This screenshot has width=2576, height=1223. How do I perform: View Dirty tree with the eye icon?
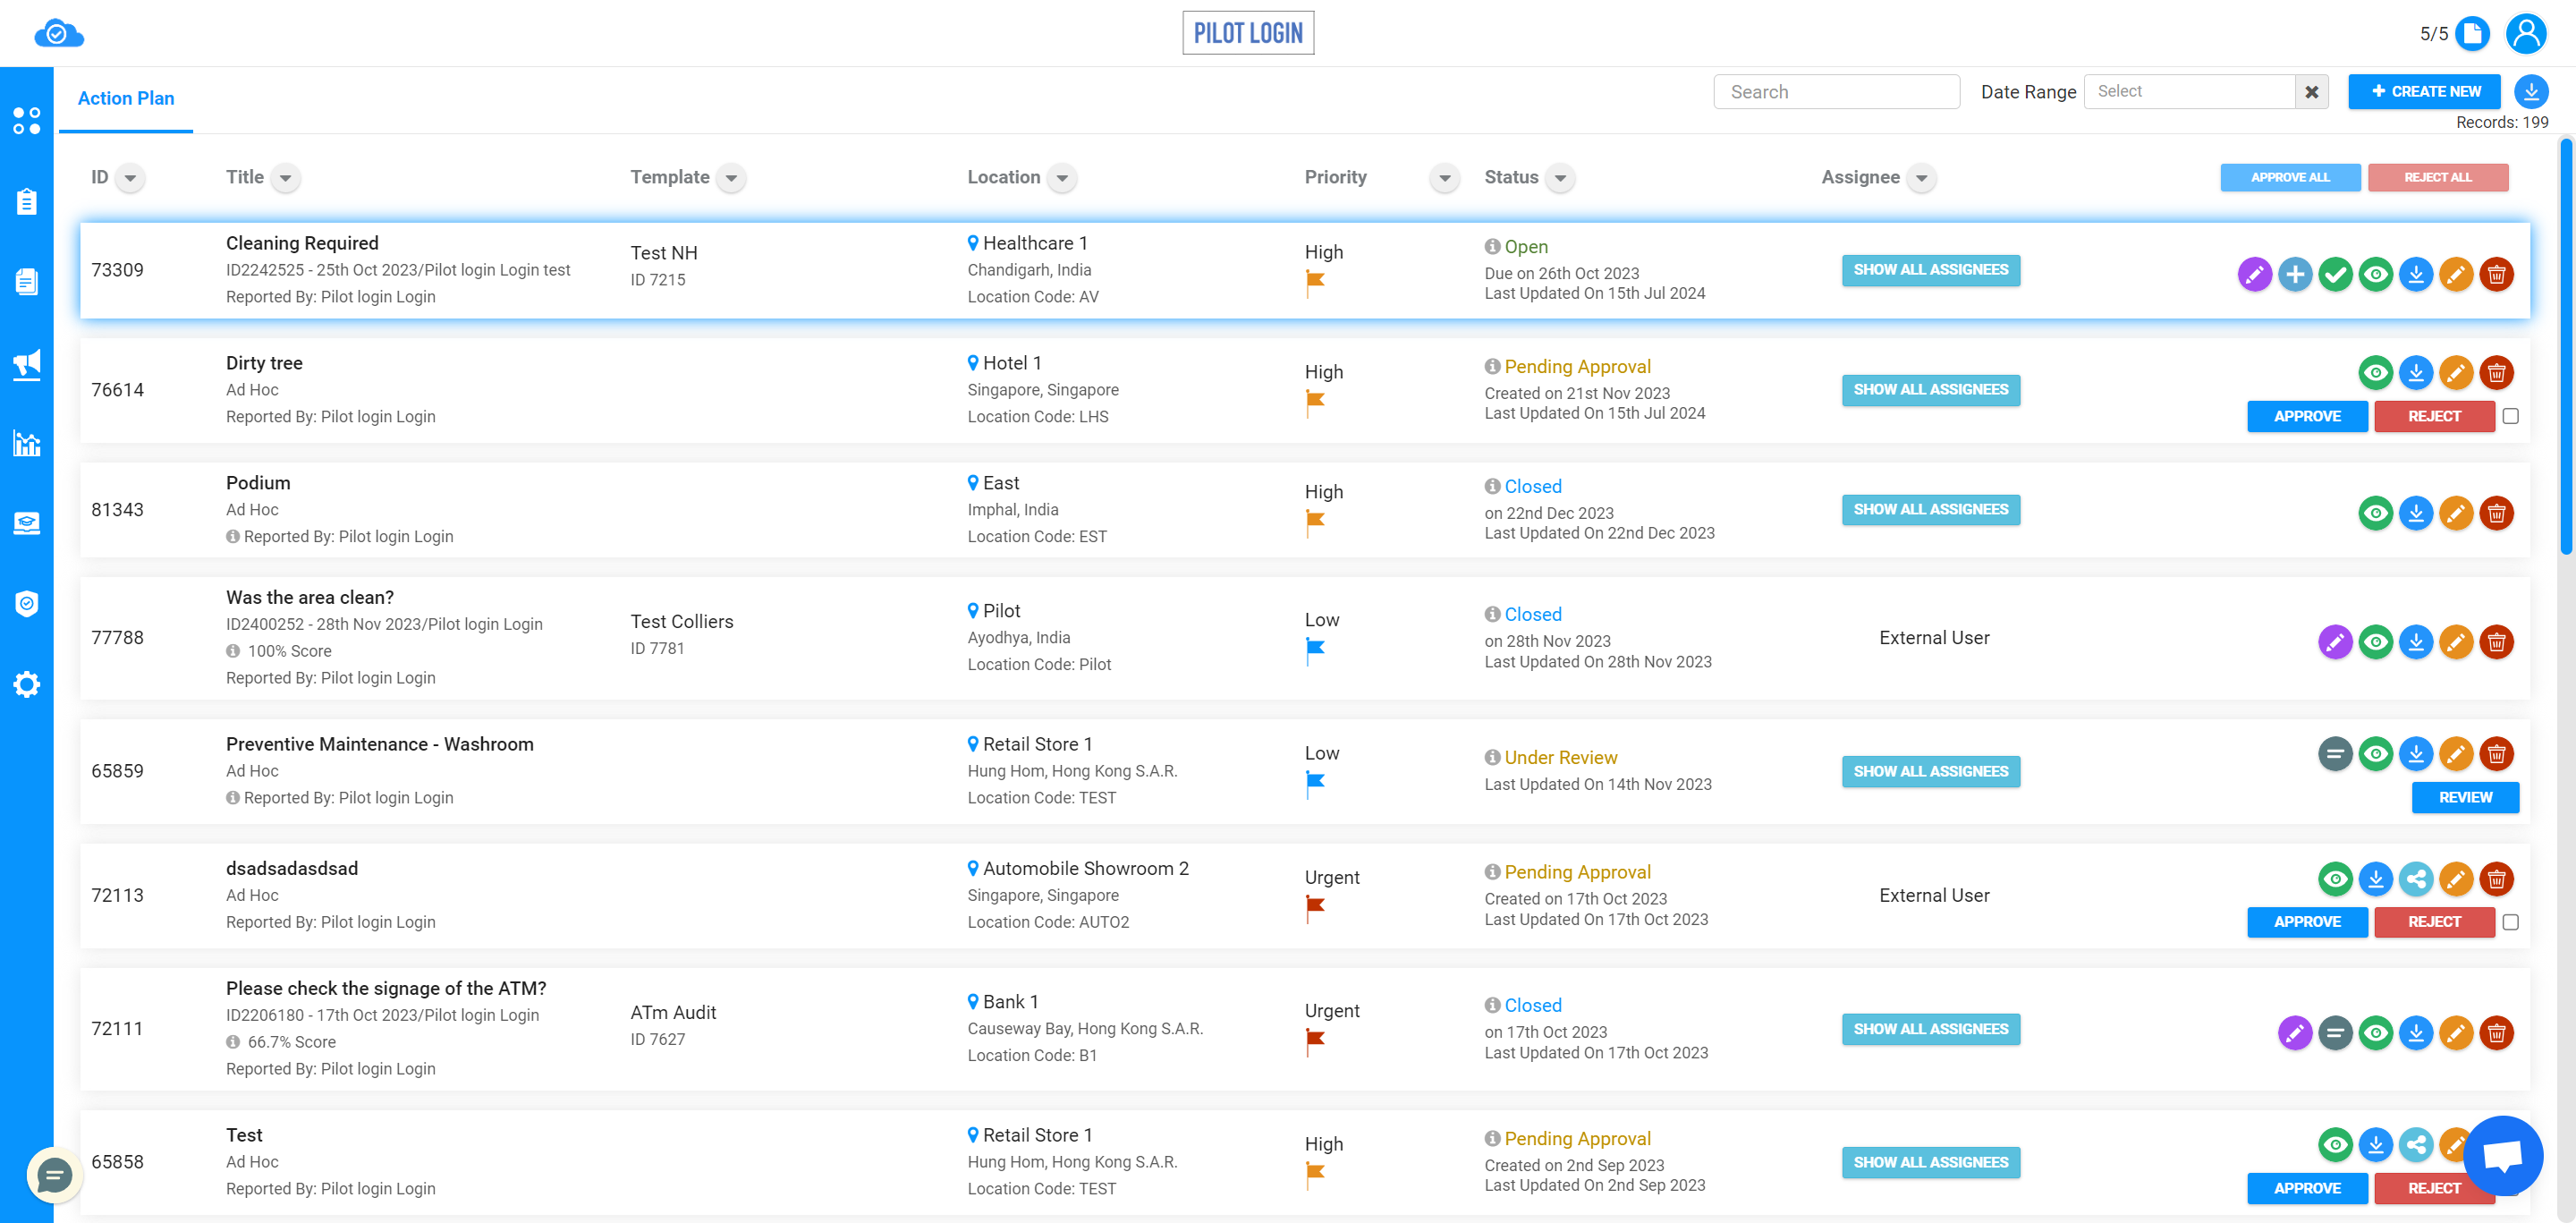(x=2376, y=373)
